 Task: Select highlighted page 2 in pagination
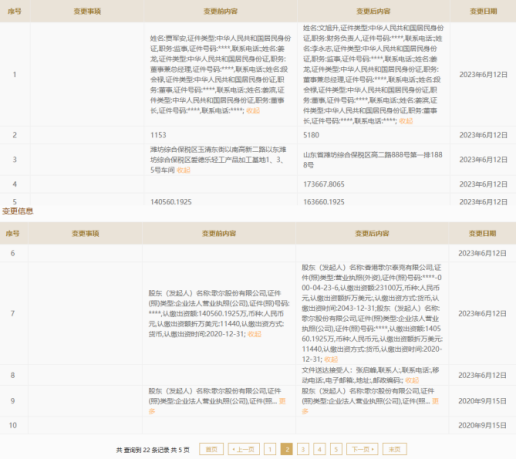point(287,449)
